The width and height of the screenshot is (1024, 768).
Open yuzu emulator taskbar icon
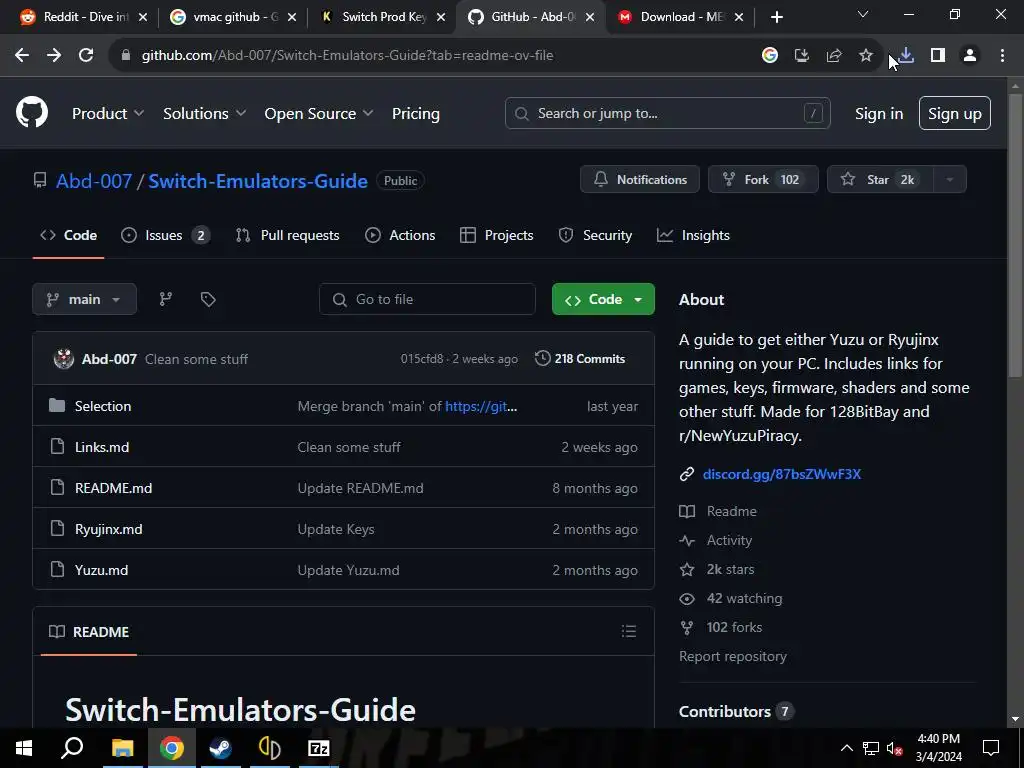[x=269, y=748]
